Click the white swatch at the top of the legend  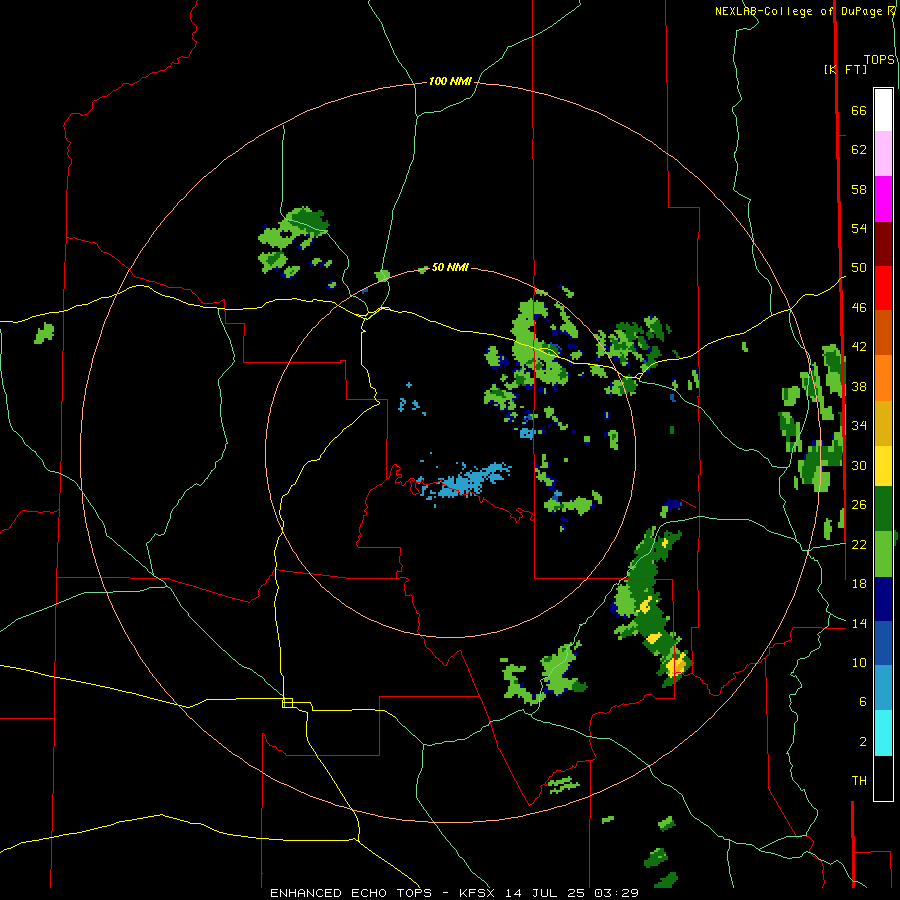pos(883,110)
